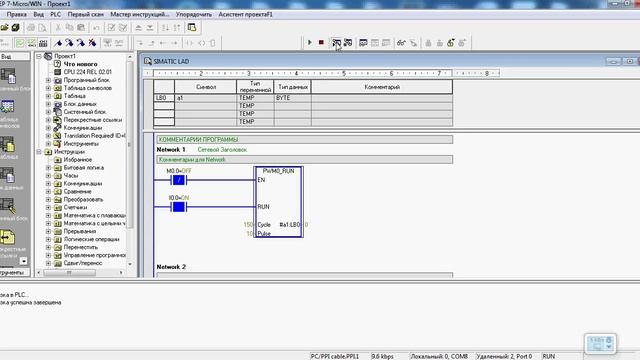The height and width of the screenshot is (360, 640).
Task: Toggle Program Status monitoring icon
Action: point(336,42)
